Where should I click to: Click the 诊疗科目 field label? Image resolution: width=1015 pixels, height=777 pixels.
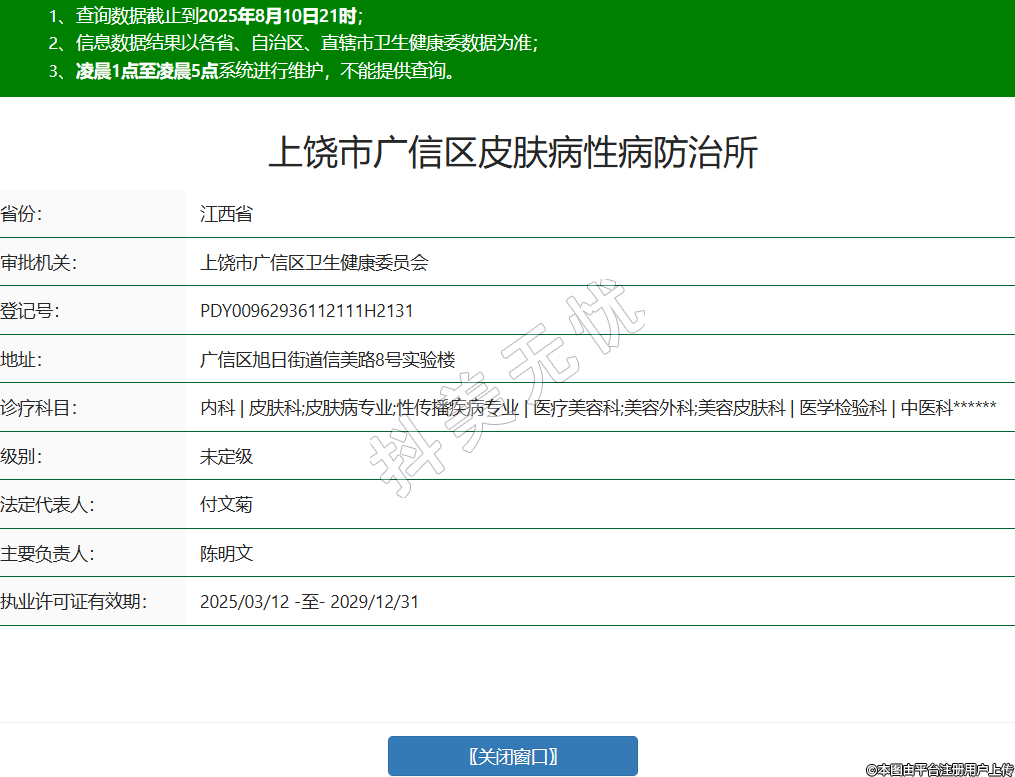coord(39,408)
